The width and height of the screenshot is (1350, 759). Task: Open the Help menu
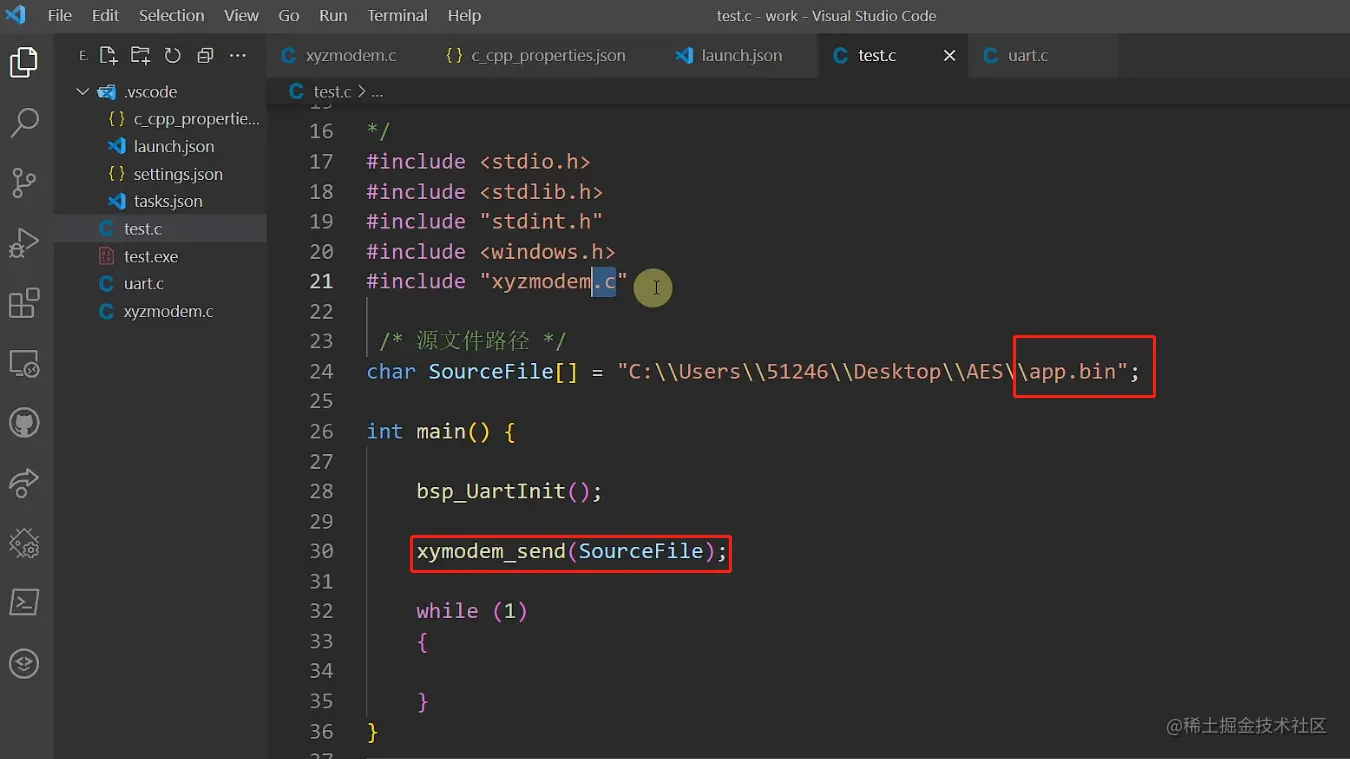[x=464, y=16]
